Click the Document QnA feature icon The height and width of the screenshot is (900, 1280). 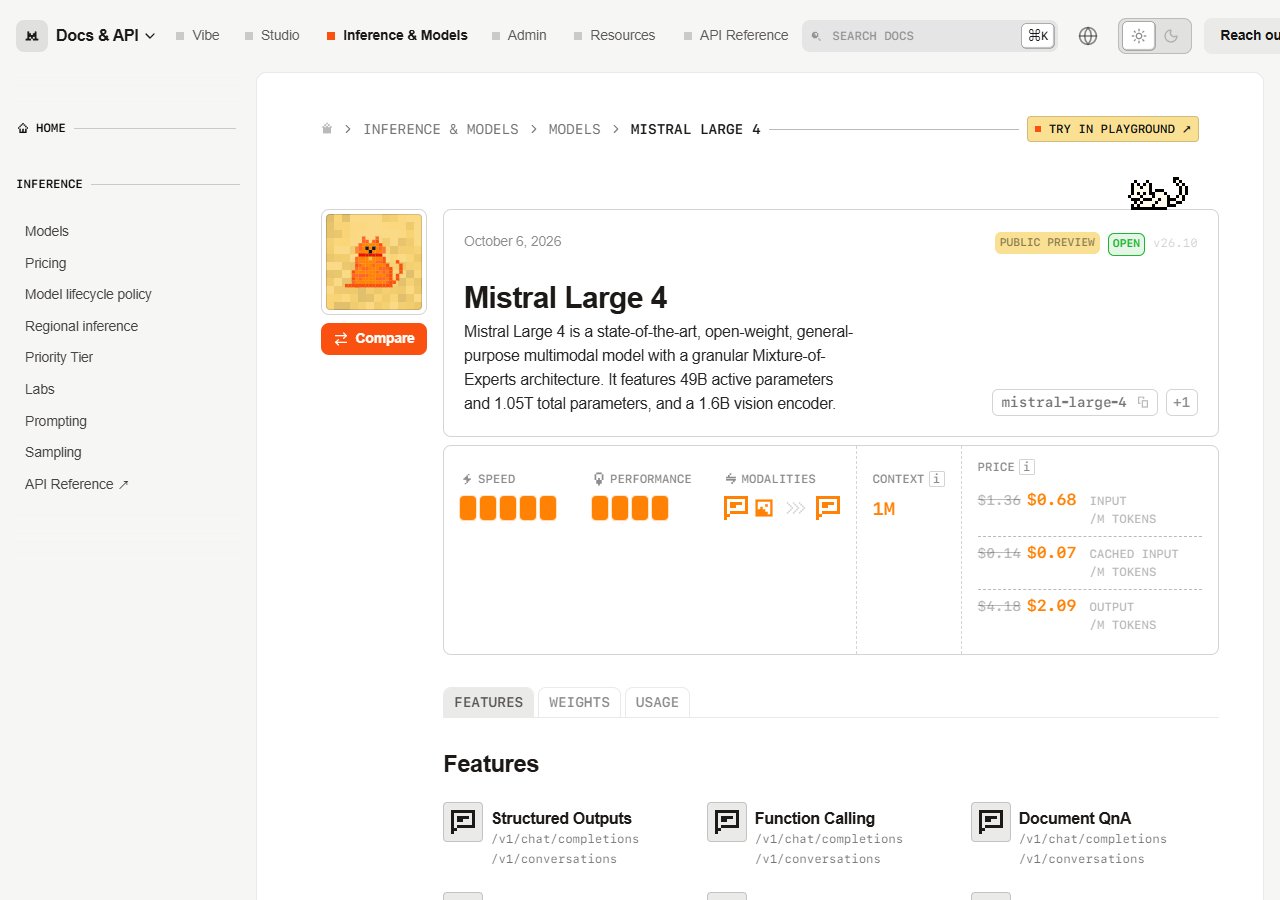tap(991, 821)
